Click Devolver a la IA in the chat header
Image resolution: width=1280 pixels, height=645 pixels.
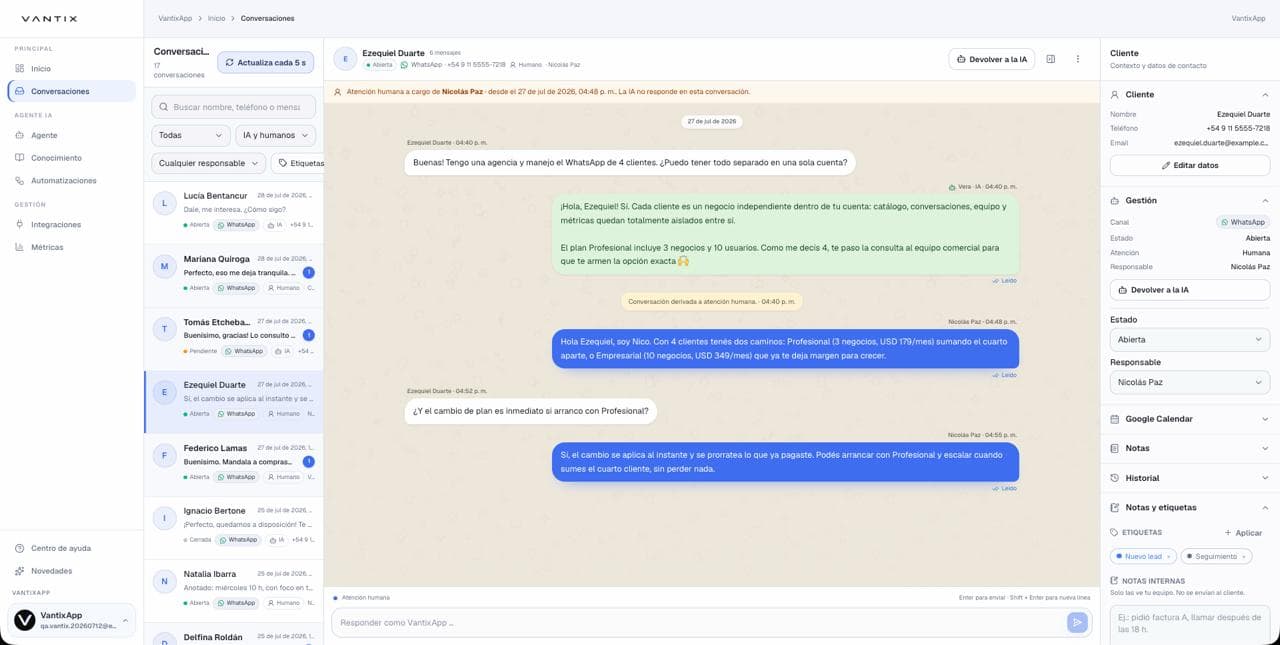pyautogui.click(x=991, y=59)
